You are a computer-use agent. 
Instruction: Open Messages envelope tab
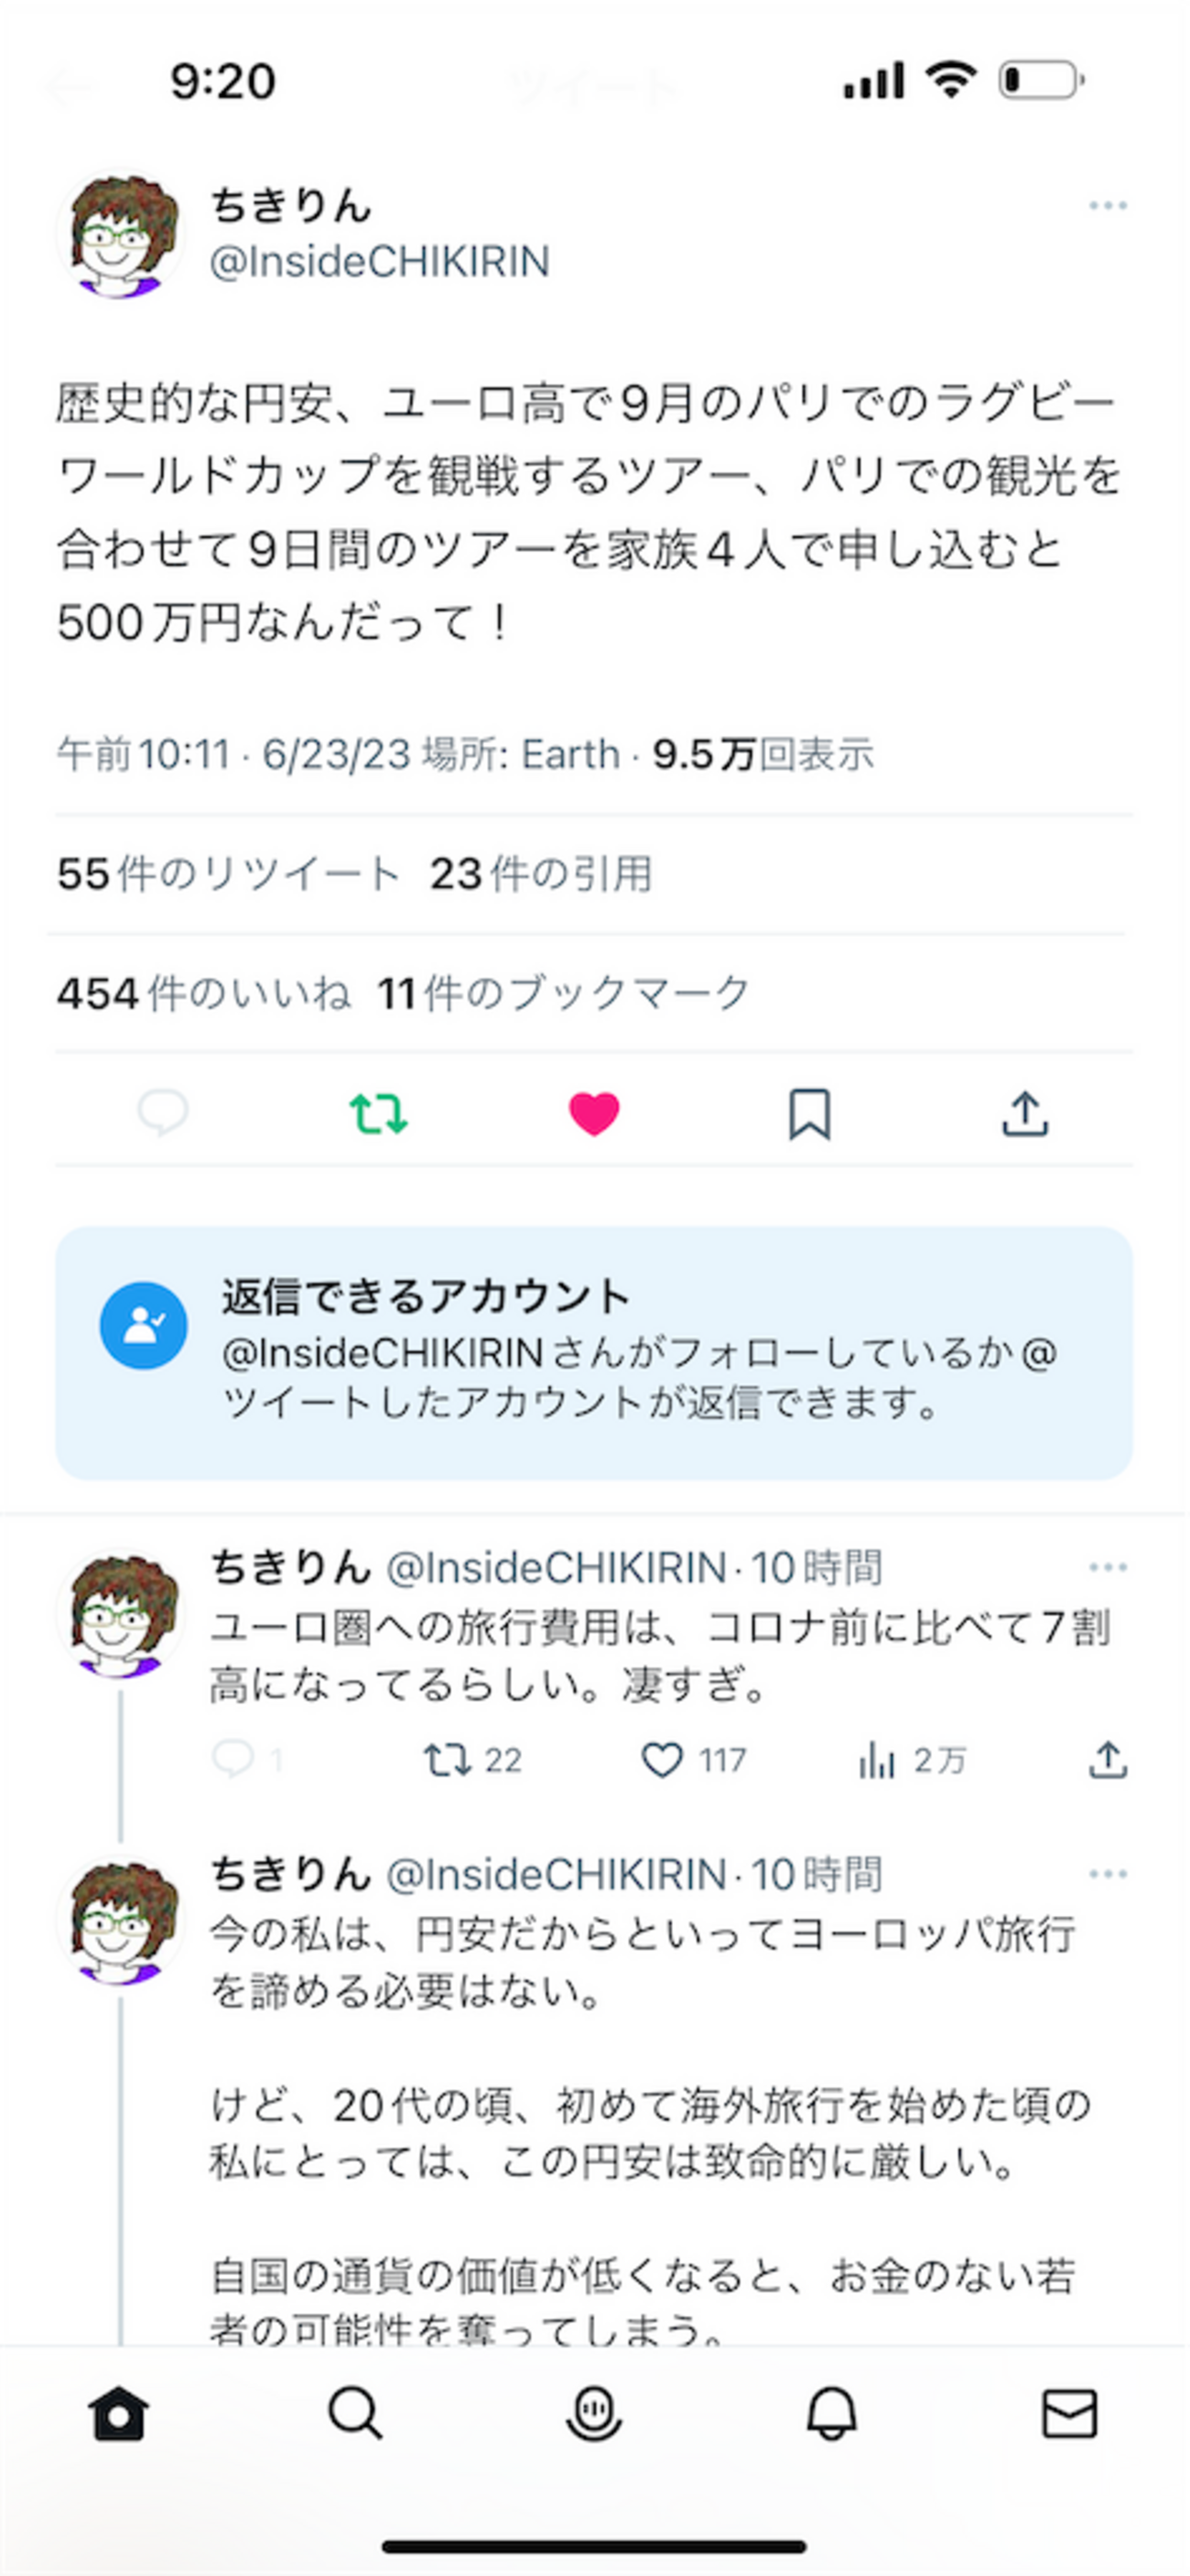point(1069,2414)
